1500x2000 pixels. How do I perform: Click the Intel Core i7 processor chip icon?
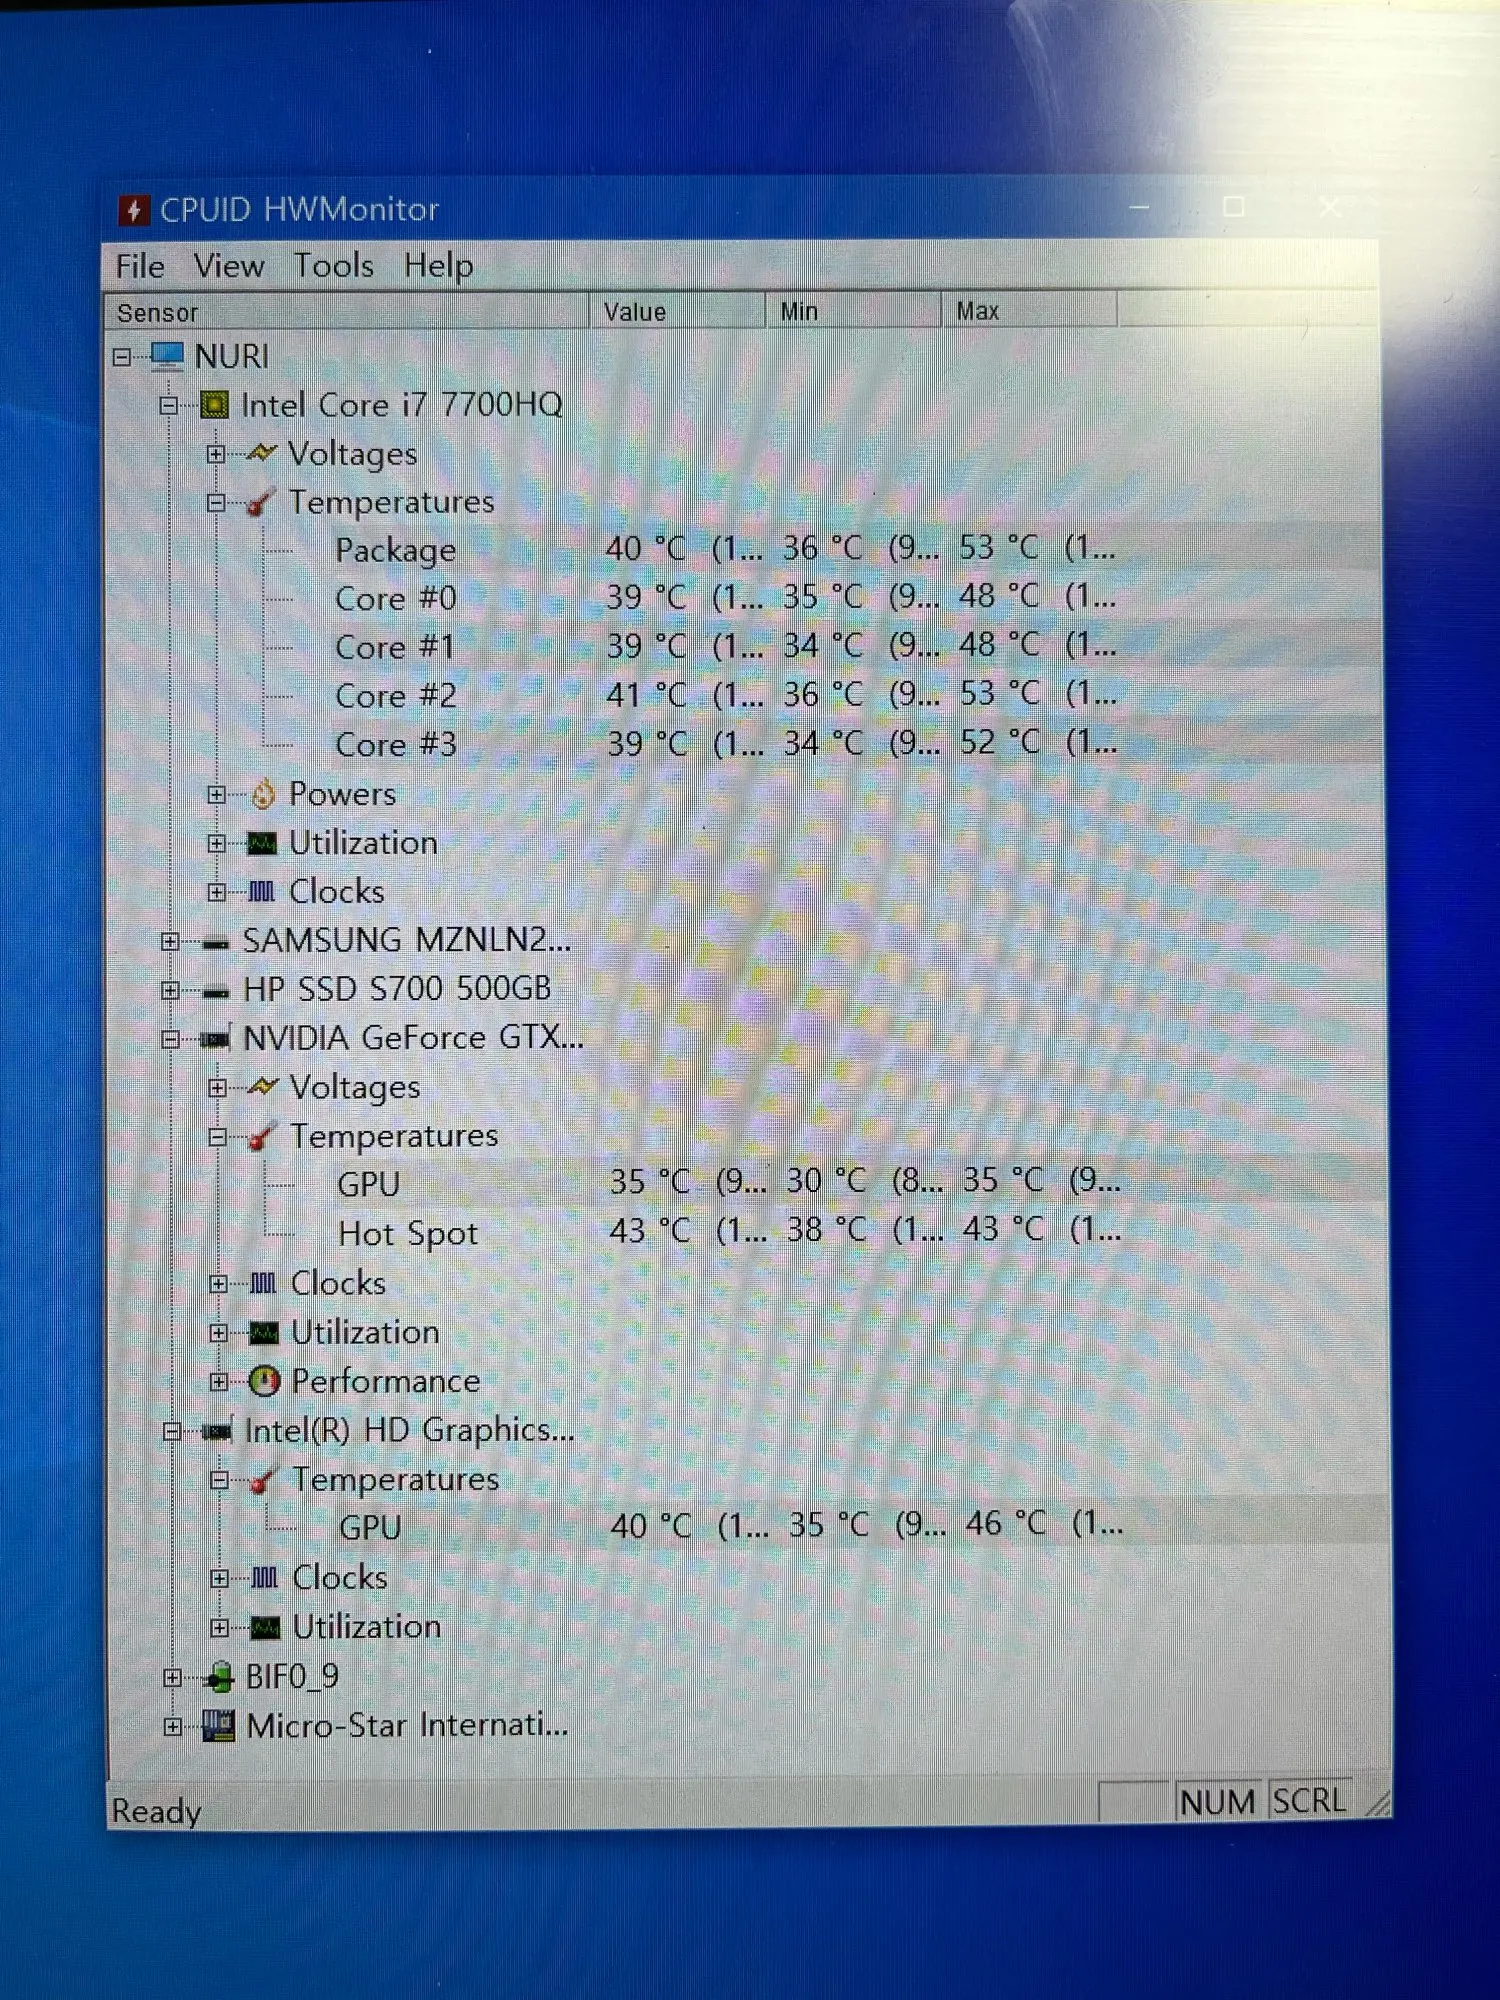click(x=214, y=405)
